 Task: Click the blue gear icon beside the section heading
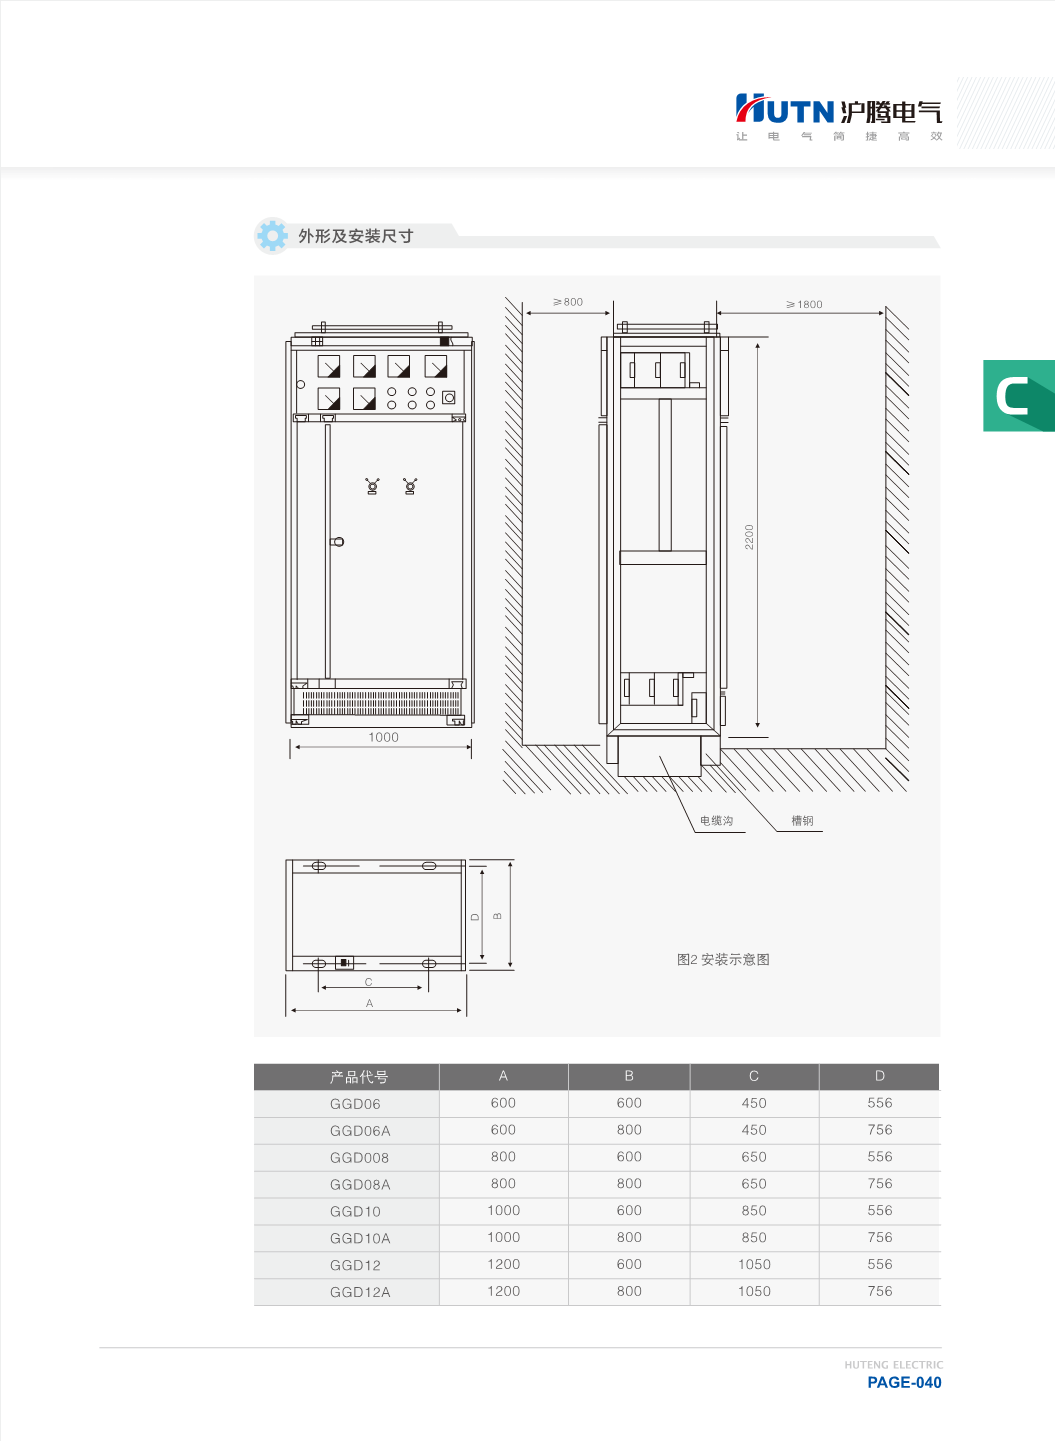tap(272, 236)
